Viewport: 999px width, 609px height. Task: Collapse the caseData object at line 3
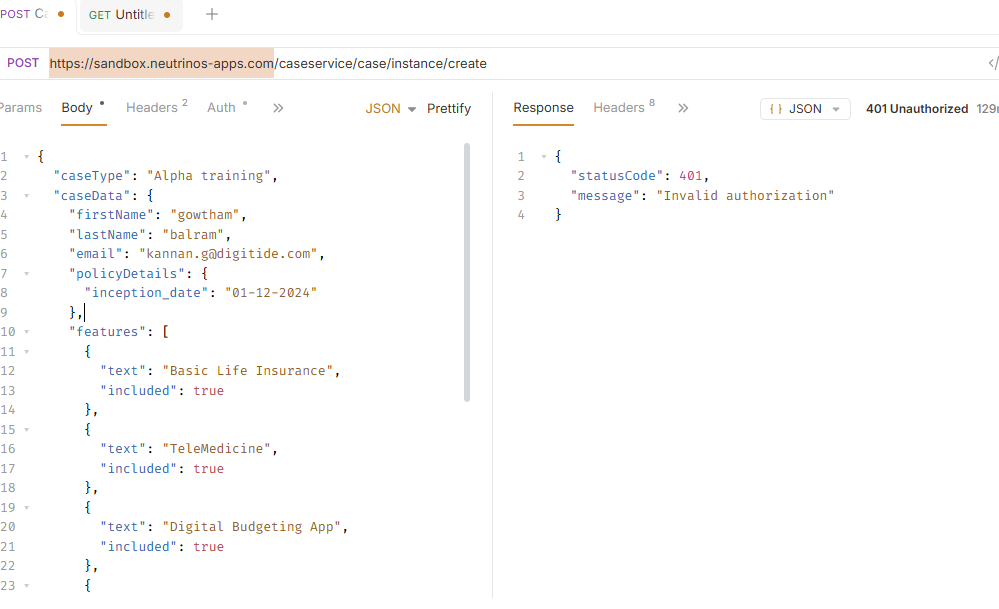tap(27, 196)
